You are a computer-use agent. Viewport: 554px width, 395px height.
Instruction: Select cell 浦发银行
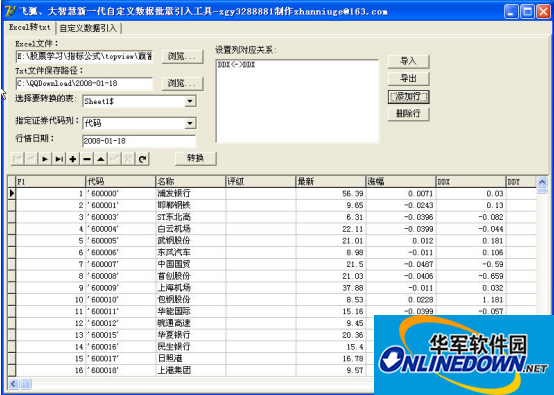pyautogui.click(x=190, y=193)
